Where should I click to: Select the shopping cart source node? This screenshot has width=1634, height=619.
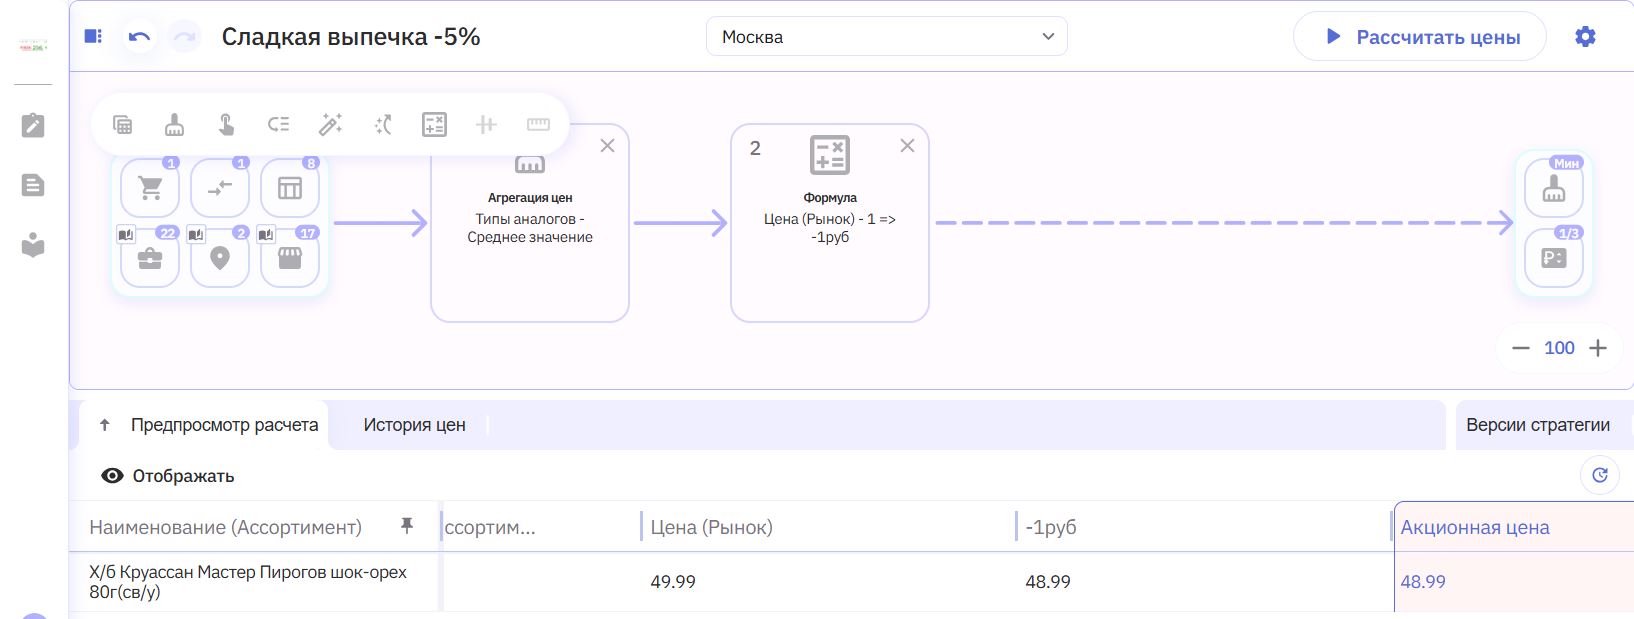150,188
